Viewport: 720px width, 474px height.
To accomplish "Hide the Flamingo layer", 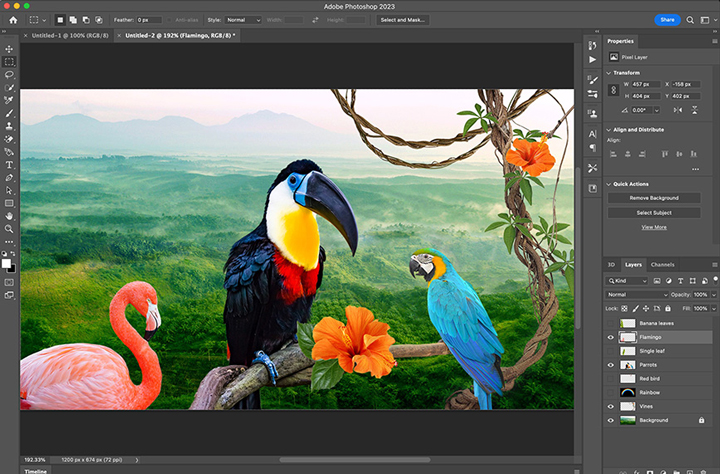I will coord(611,338).
